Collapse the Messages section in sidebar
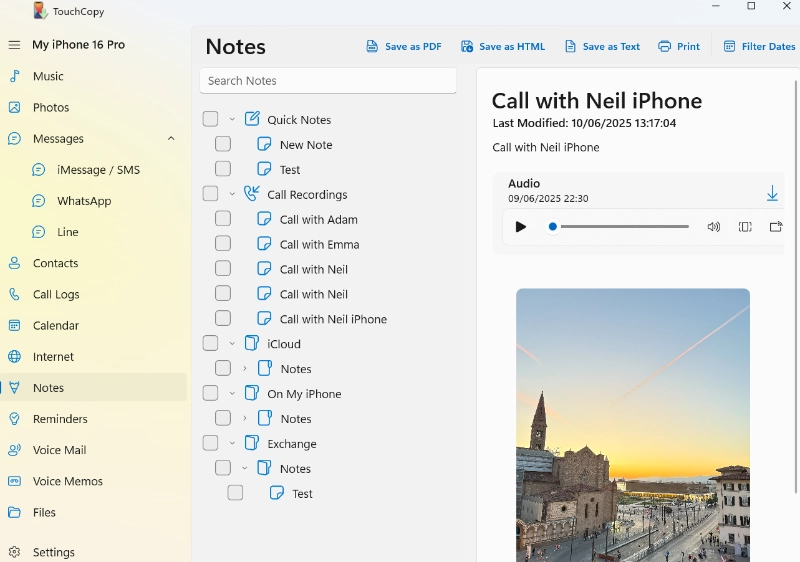The height and width of the screenshot is (562, 800). coord(171,138)
